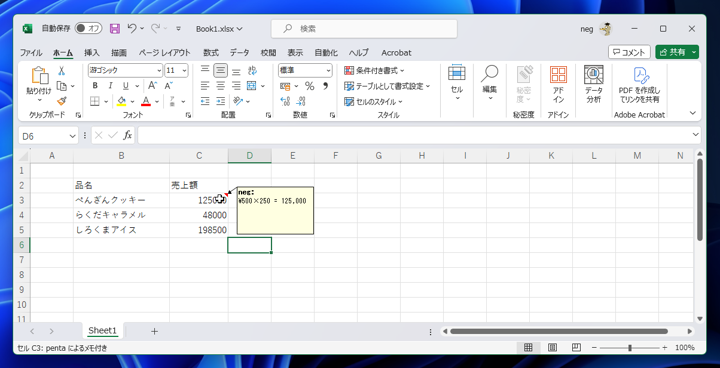
Task: Toggle Underline formatting
Action: click(x=125, y=86)
